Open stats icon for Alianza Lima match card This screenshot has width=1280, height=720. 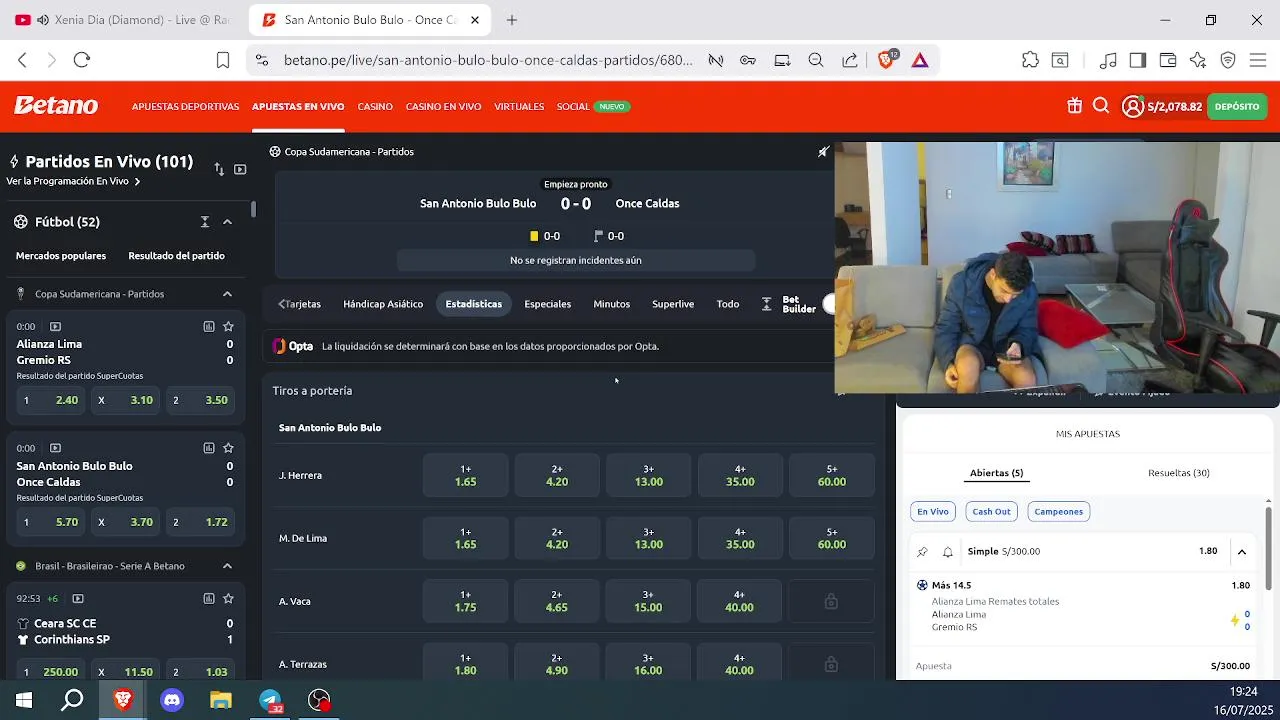[209, 326]
